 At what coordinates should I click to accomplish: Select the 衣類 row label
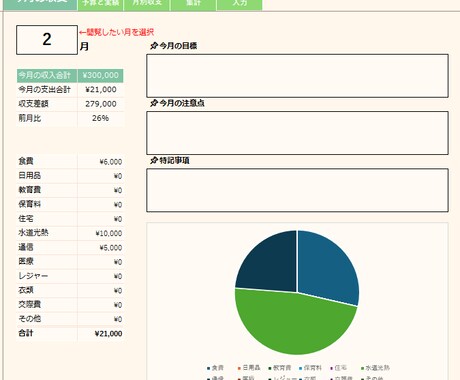(x=47, y=291)
